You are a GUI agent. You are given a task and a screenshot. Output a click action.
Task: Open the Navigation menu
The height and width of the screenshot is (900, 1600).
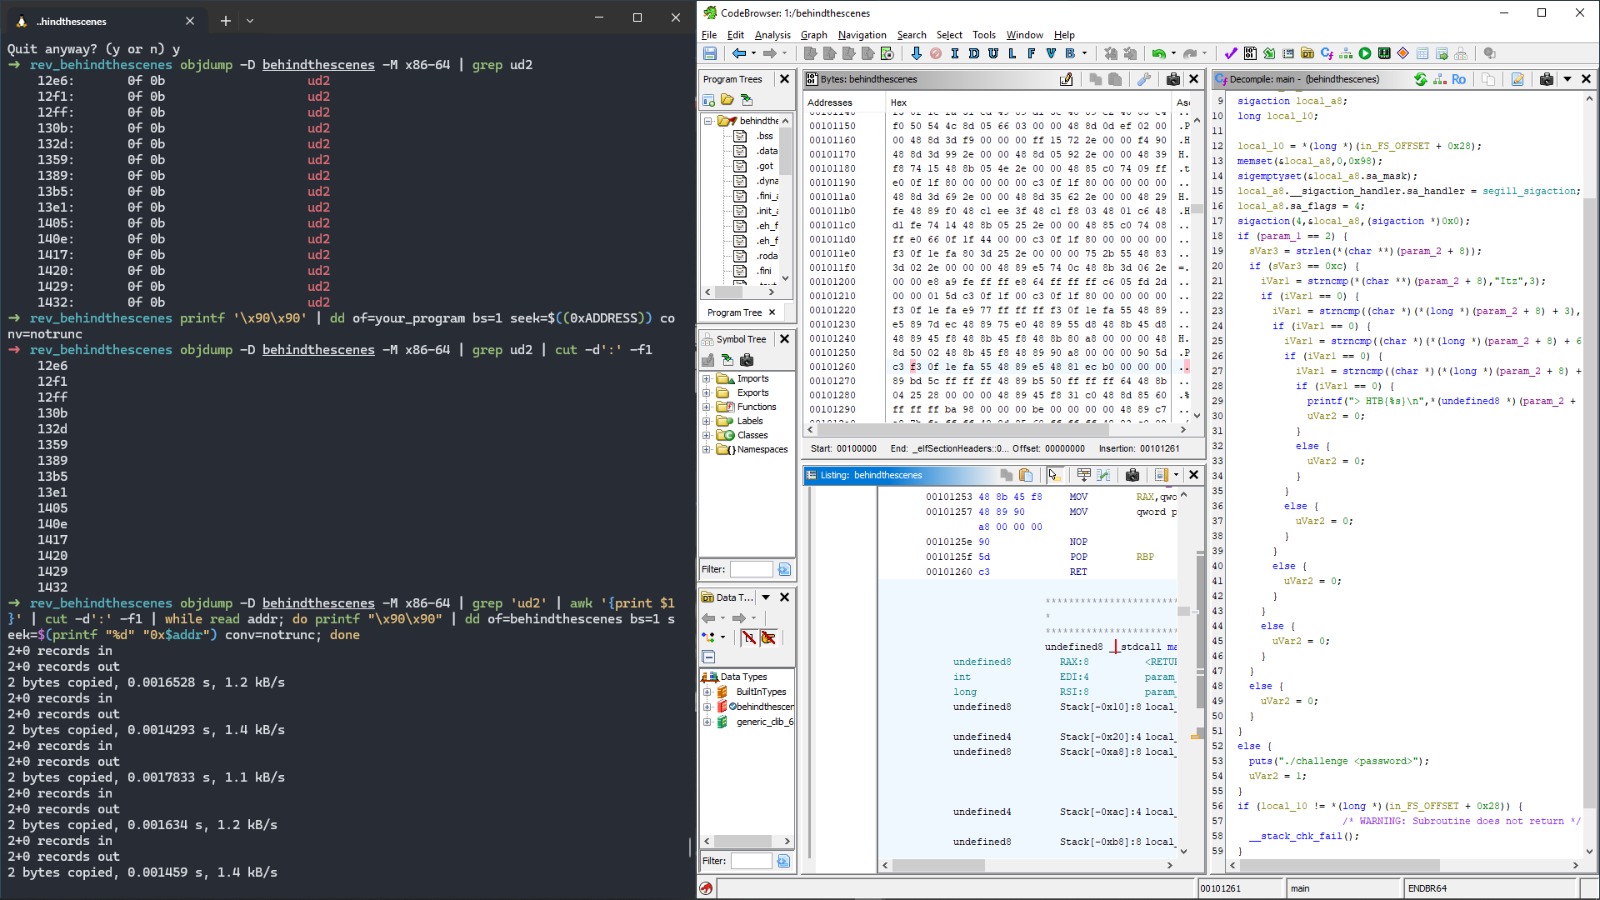coord(863,34)
